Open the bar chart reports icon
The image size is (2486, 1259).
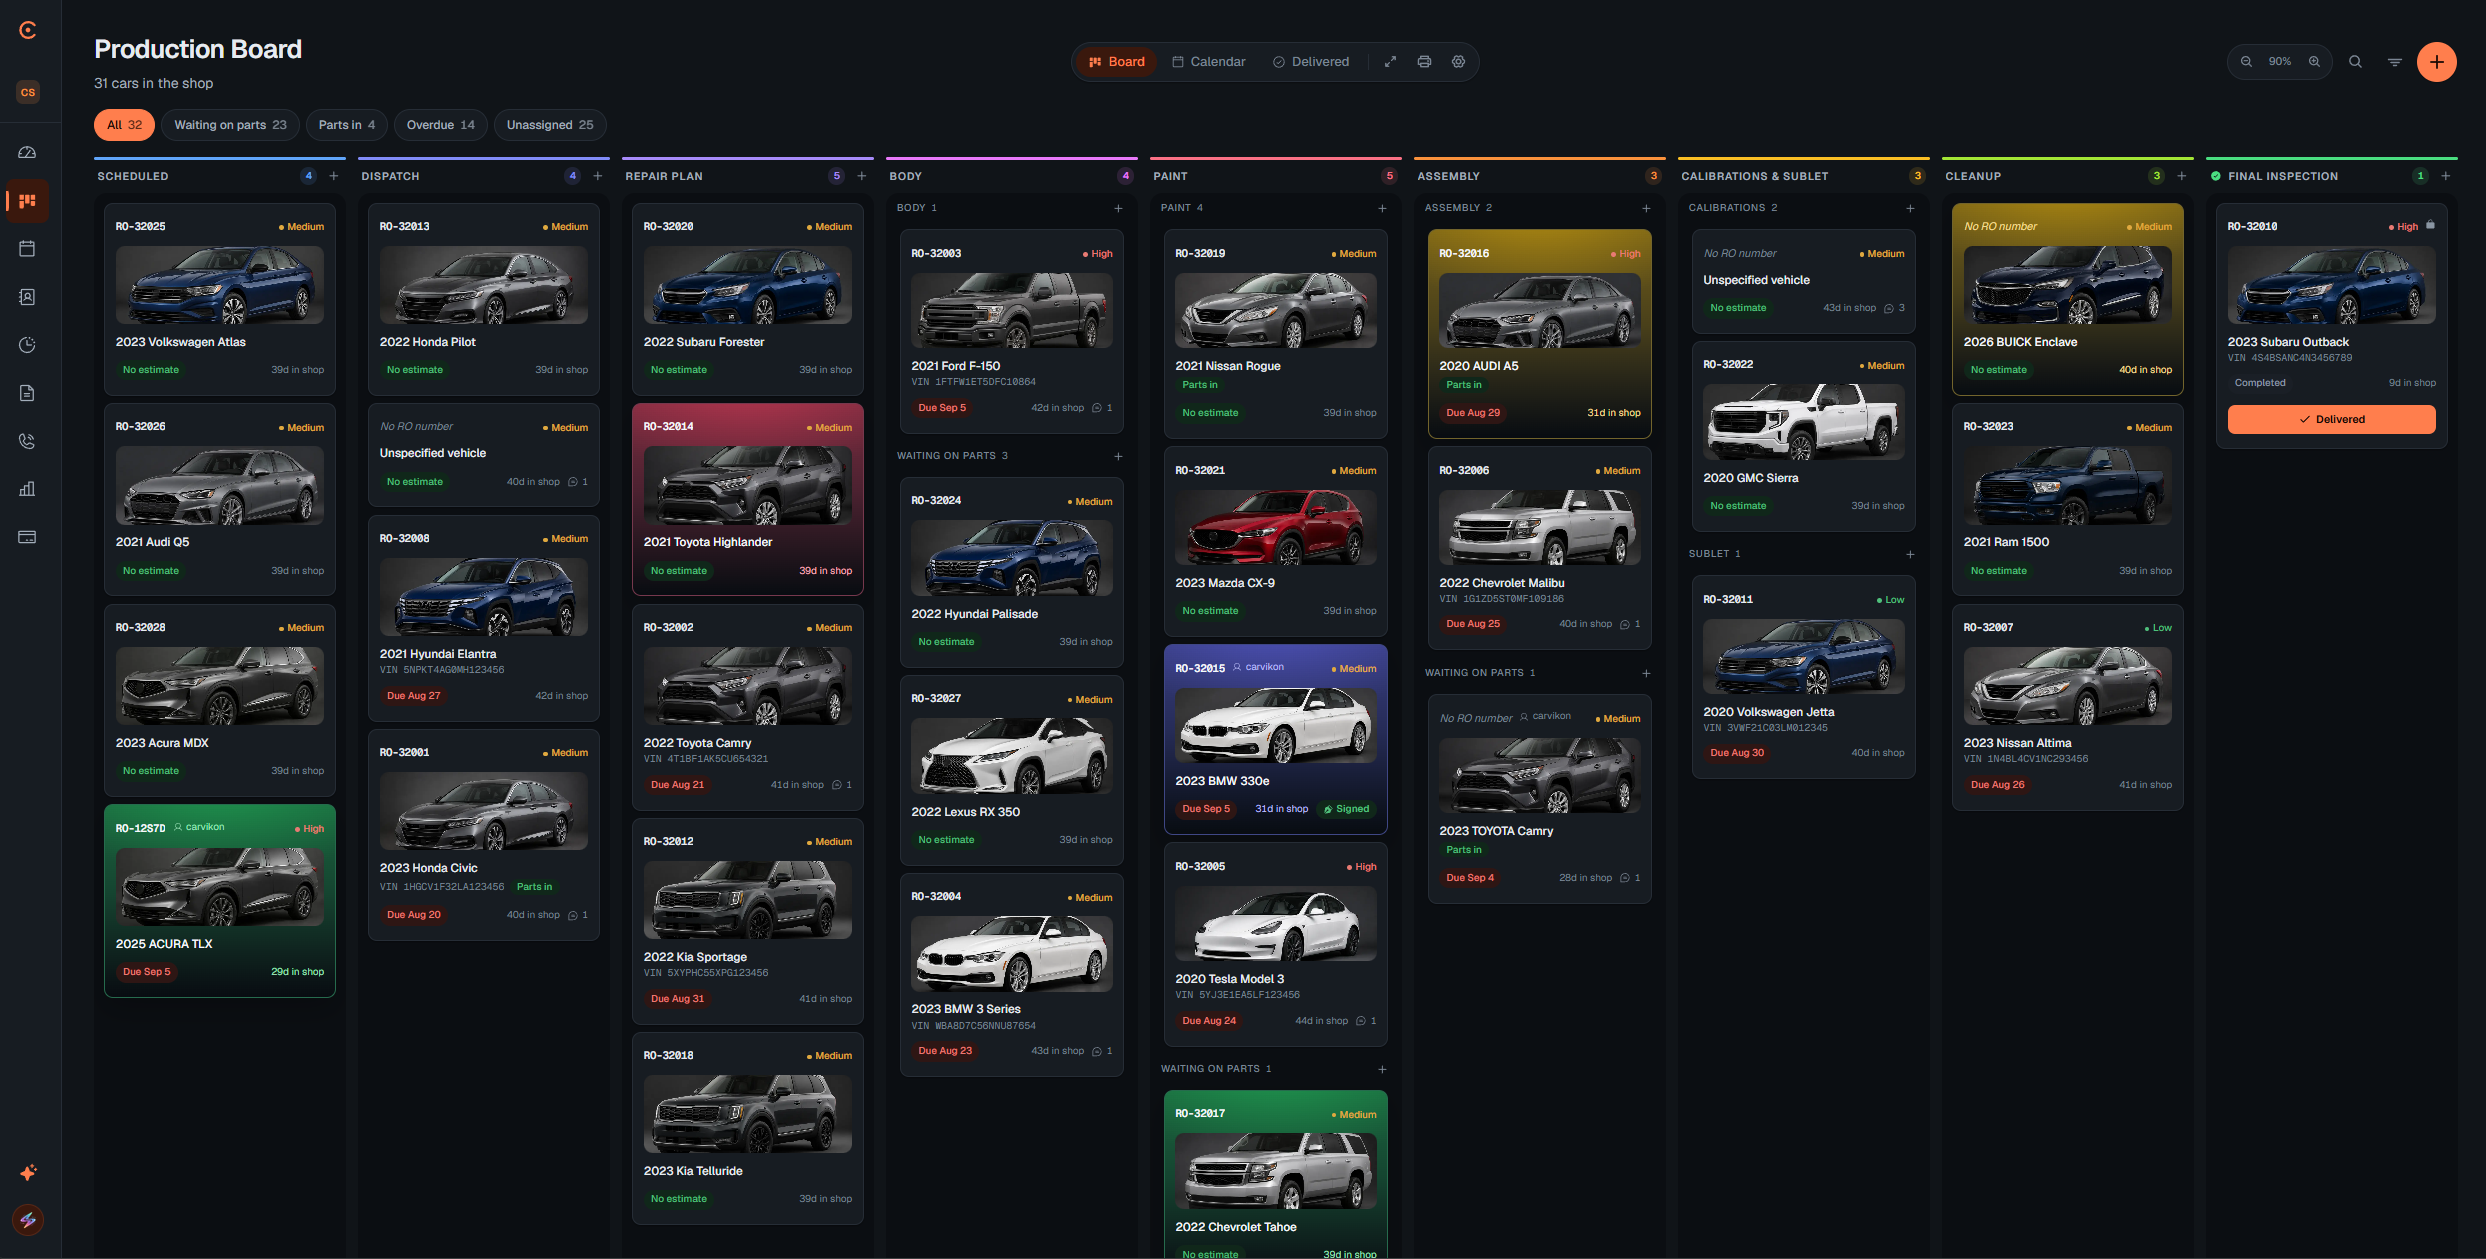27,489
